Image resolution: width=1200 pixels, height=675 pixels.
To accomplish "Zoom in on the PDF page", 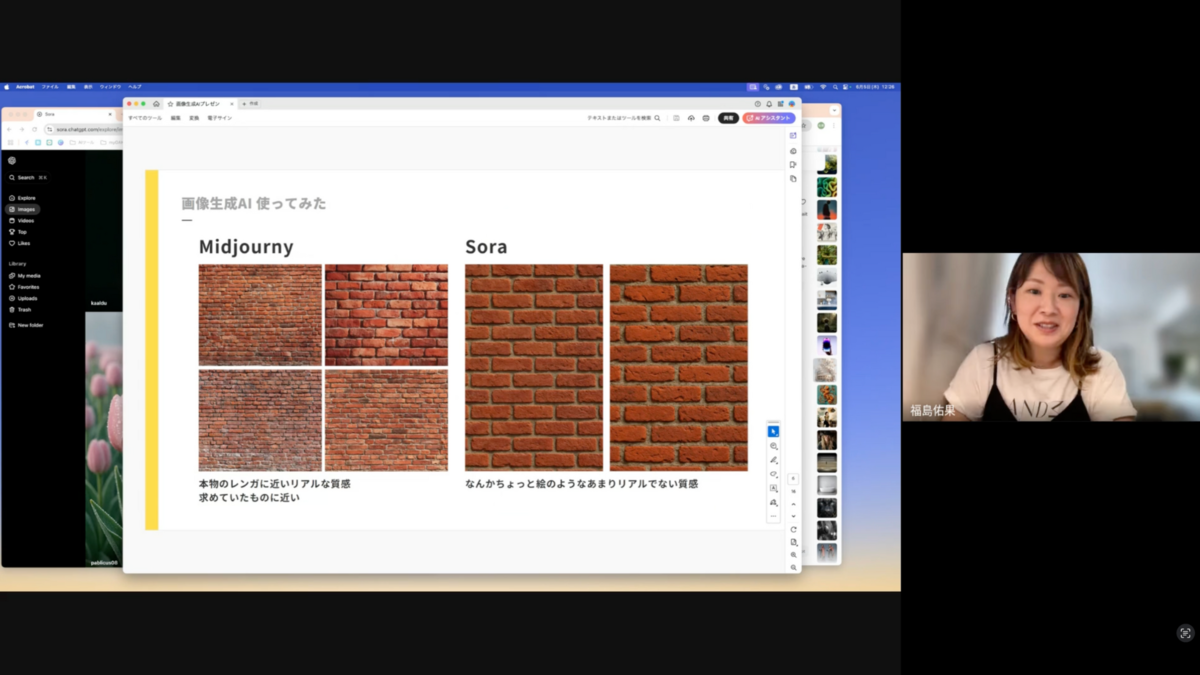I will point(793,555).
